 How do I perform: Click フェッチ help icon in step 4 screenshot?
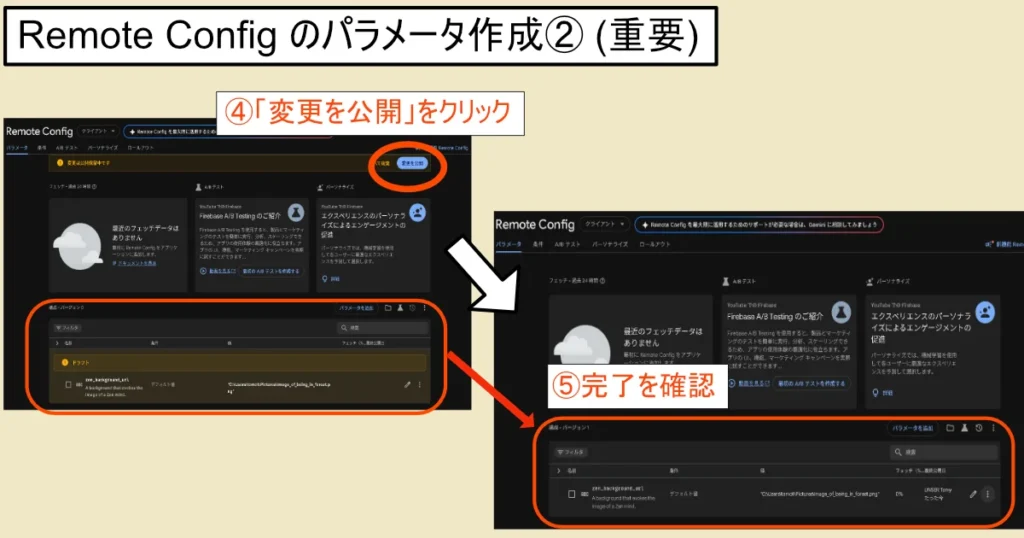[x=94, y=187]
